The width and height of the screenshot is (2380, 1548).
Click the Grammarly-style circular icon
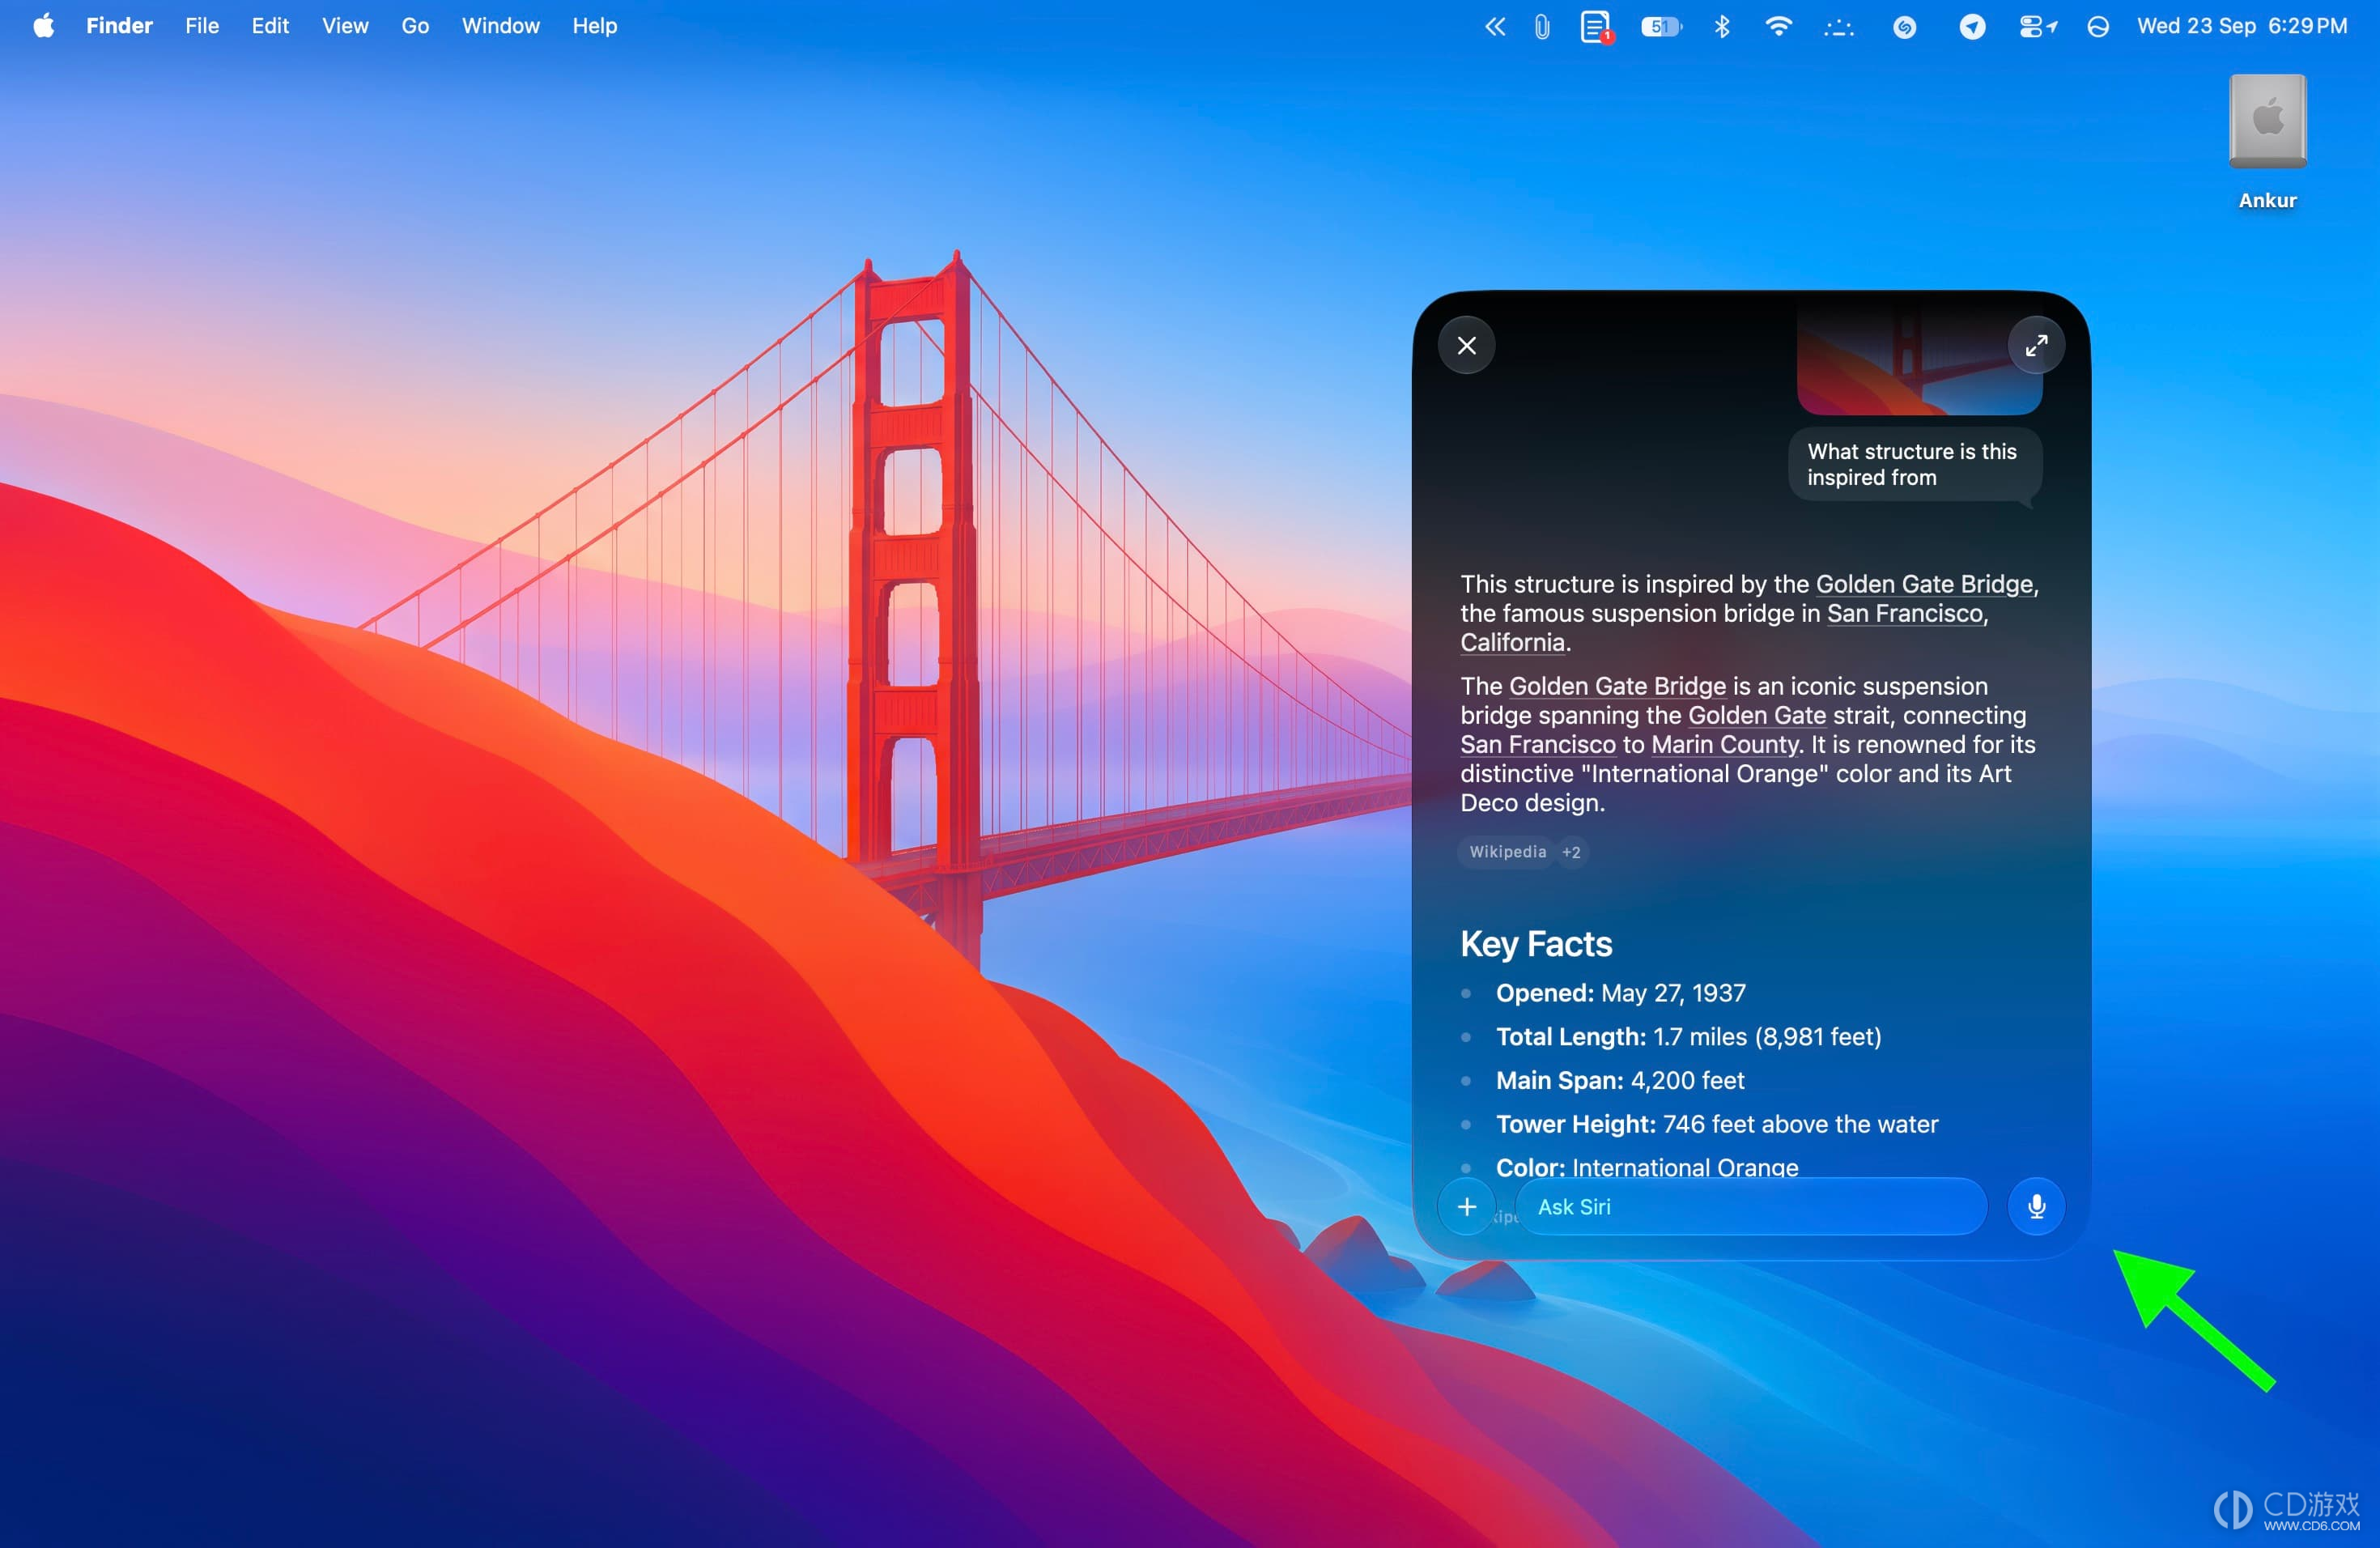coord(1905,27)
